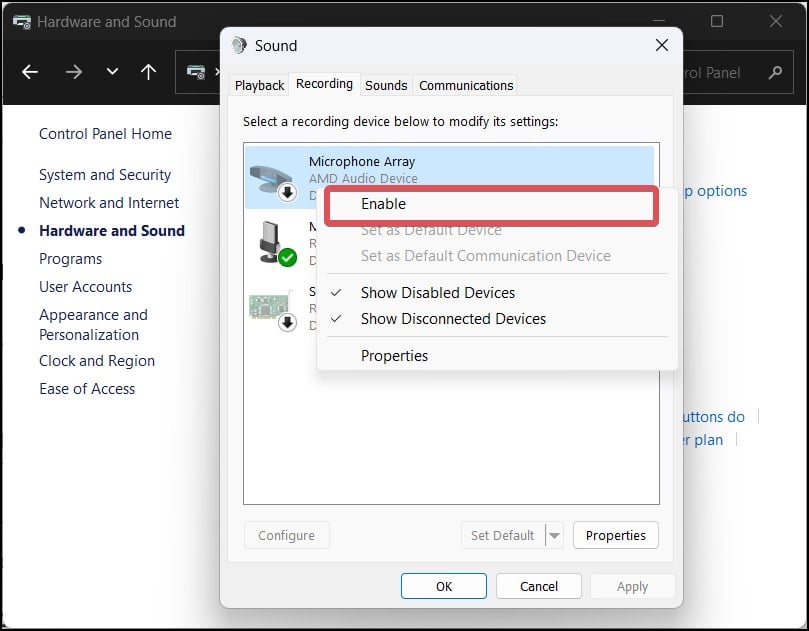Viewport: 809px width, 631px height.
Task: Click the Set Default button
Action: 503,536
